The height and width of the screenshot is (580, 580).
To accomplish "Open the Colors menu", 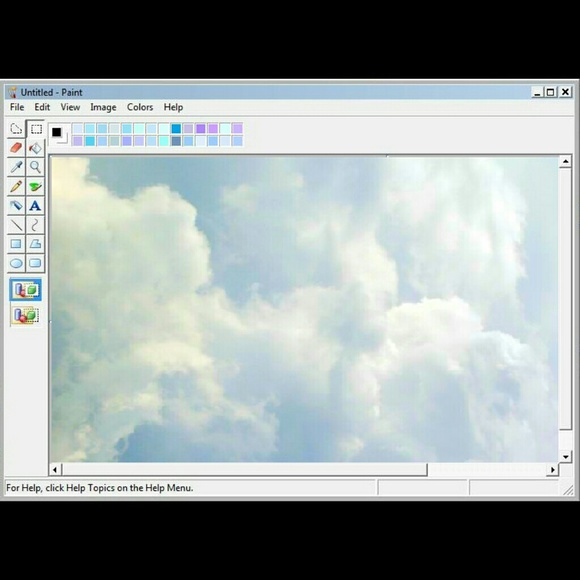I will [140, 107].
